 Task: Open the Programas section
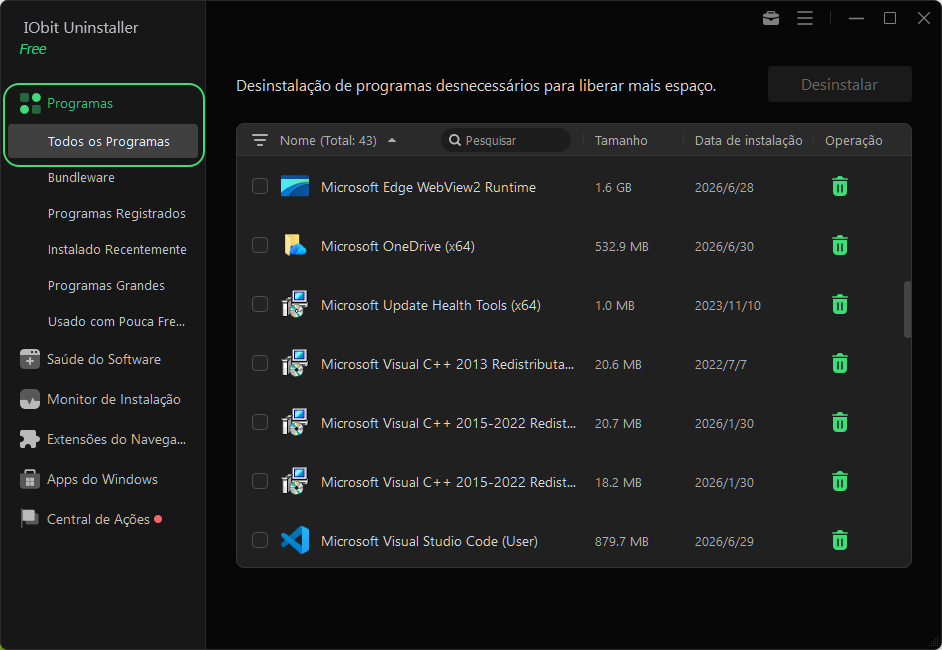[x=80, y=103]
